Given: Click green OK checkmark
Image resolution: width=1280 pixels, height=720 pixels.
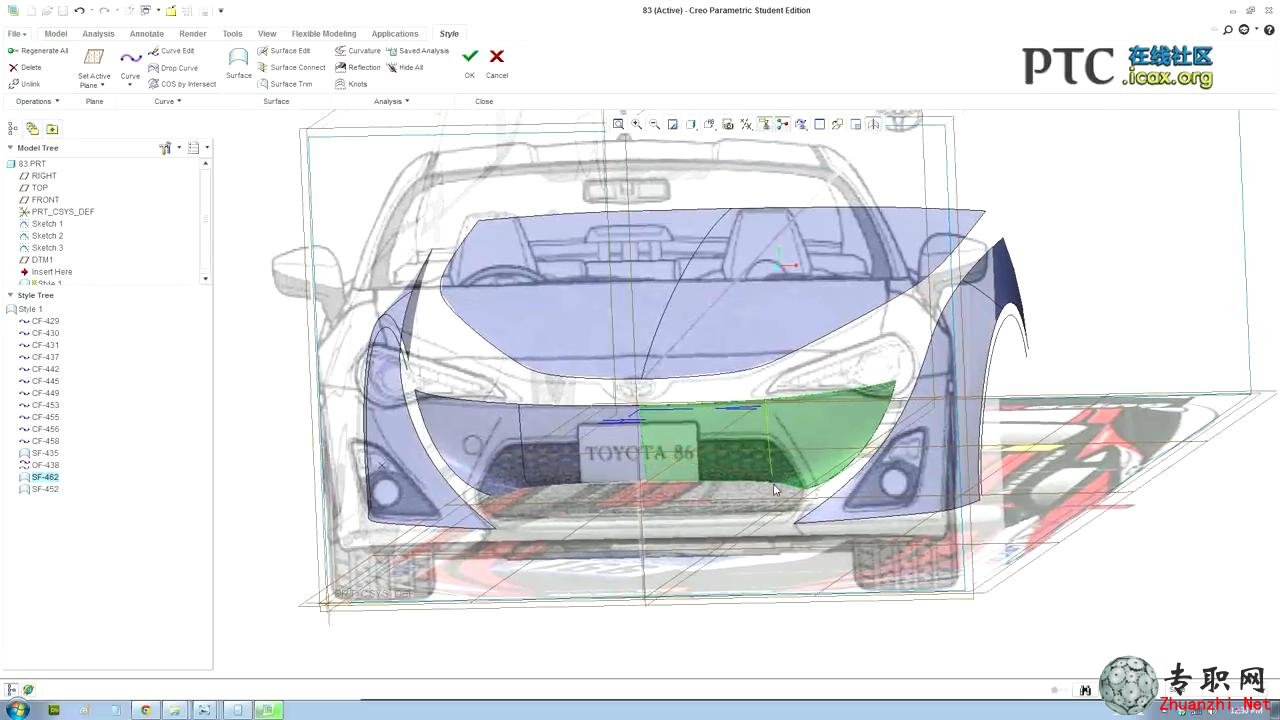Looking at the screenshot, I should [x=470, y=57].
